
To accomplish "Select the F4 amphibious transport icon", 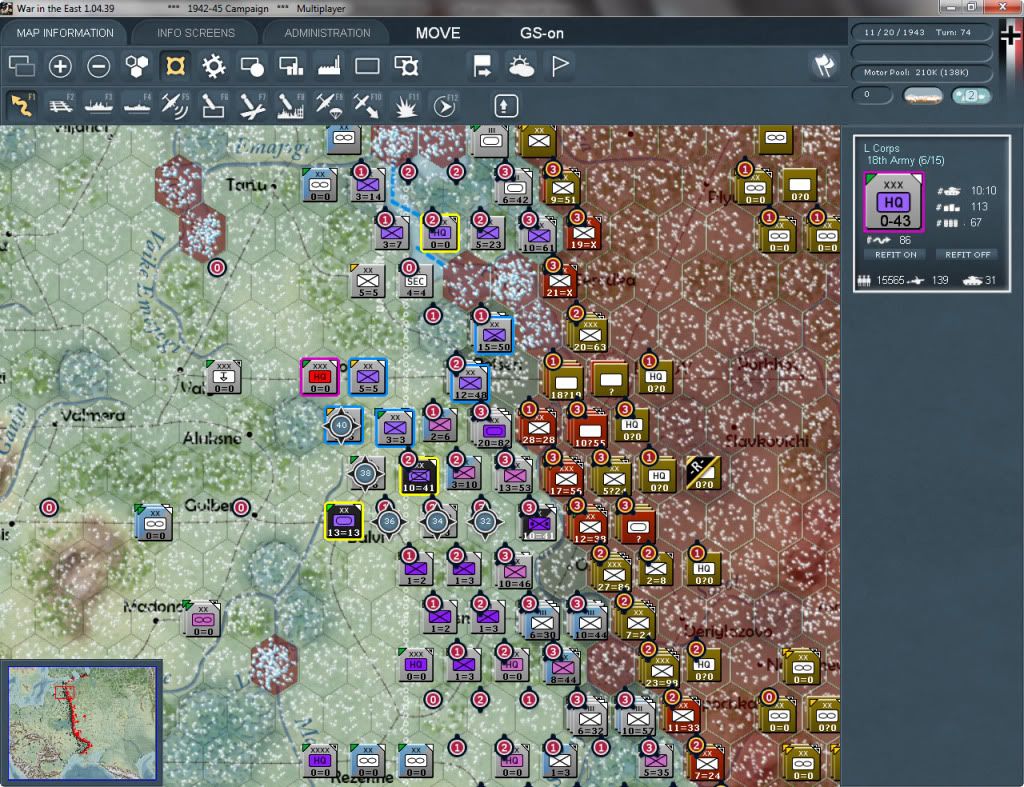I will (x=137, y=105).
